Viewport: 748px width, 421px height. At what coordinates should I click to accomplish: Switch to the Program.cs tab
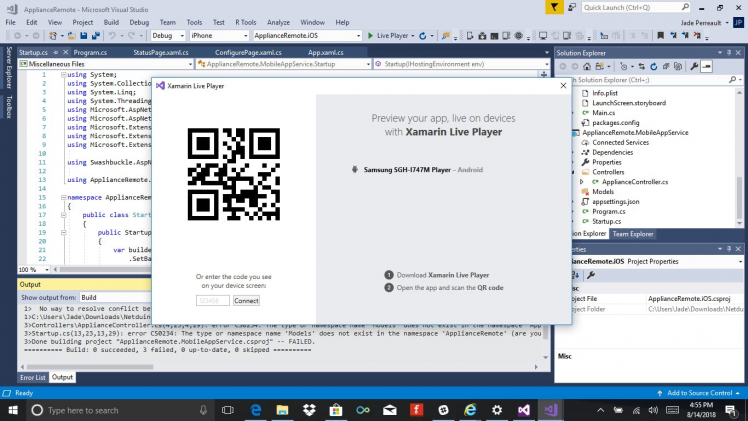pos(90,52)
